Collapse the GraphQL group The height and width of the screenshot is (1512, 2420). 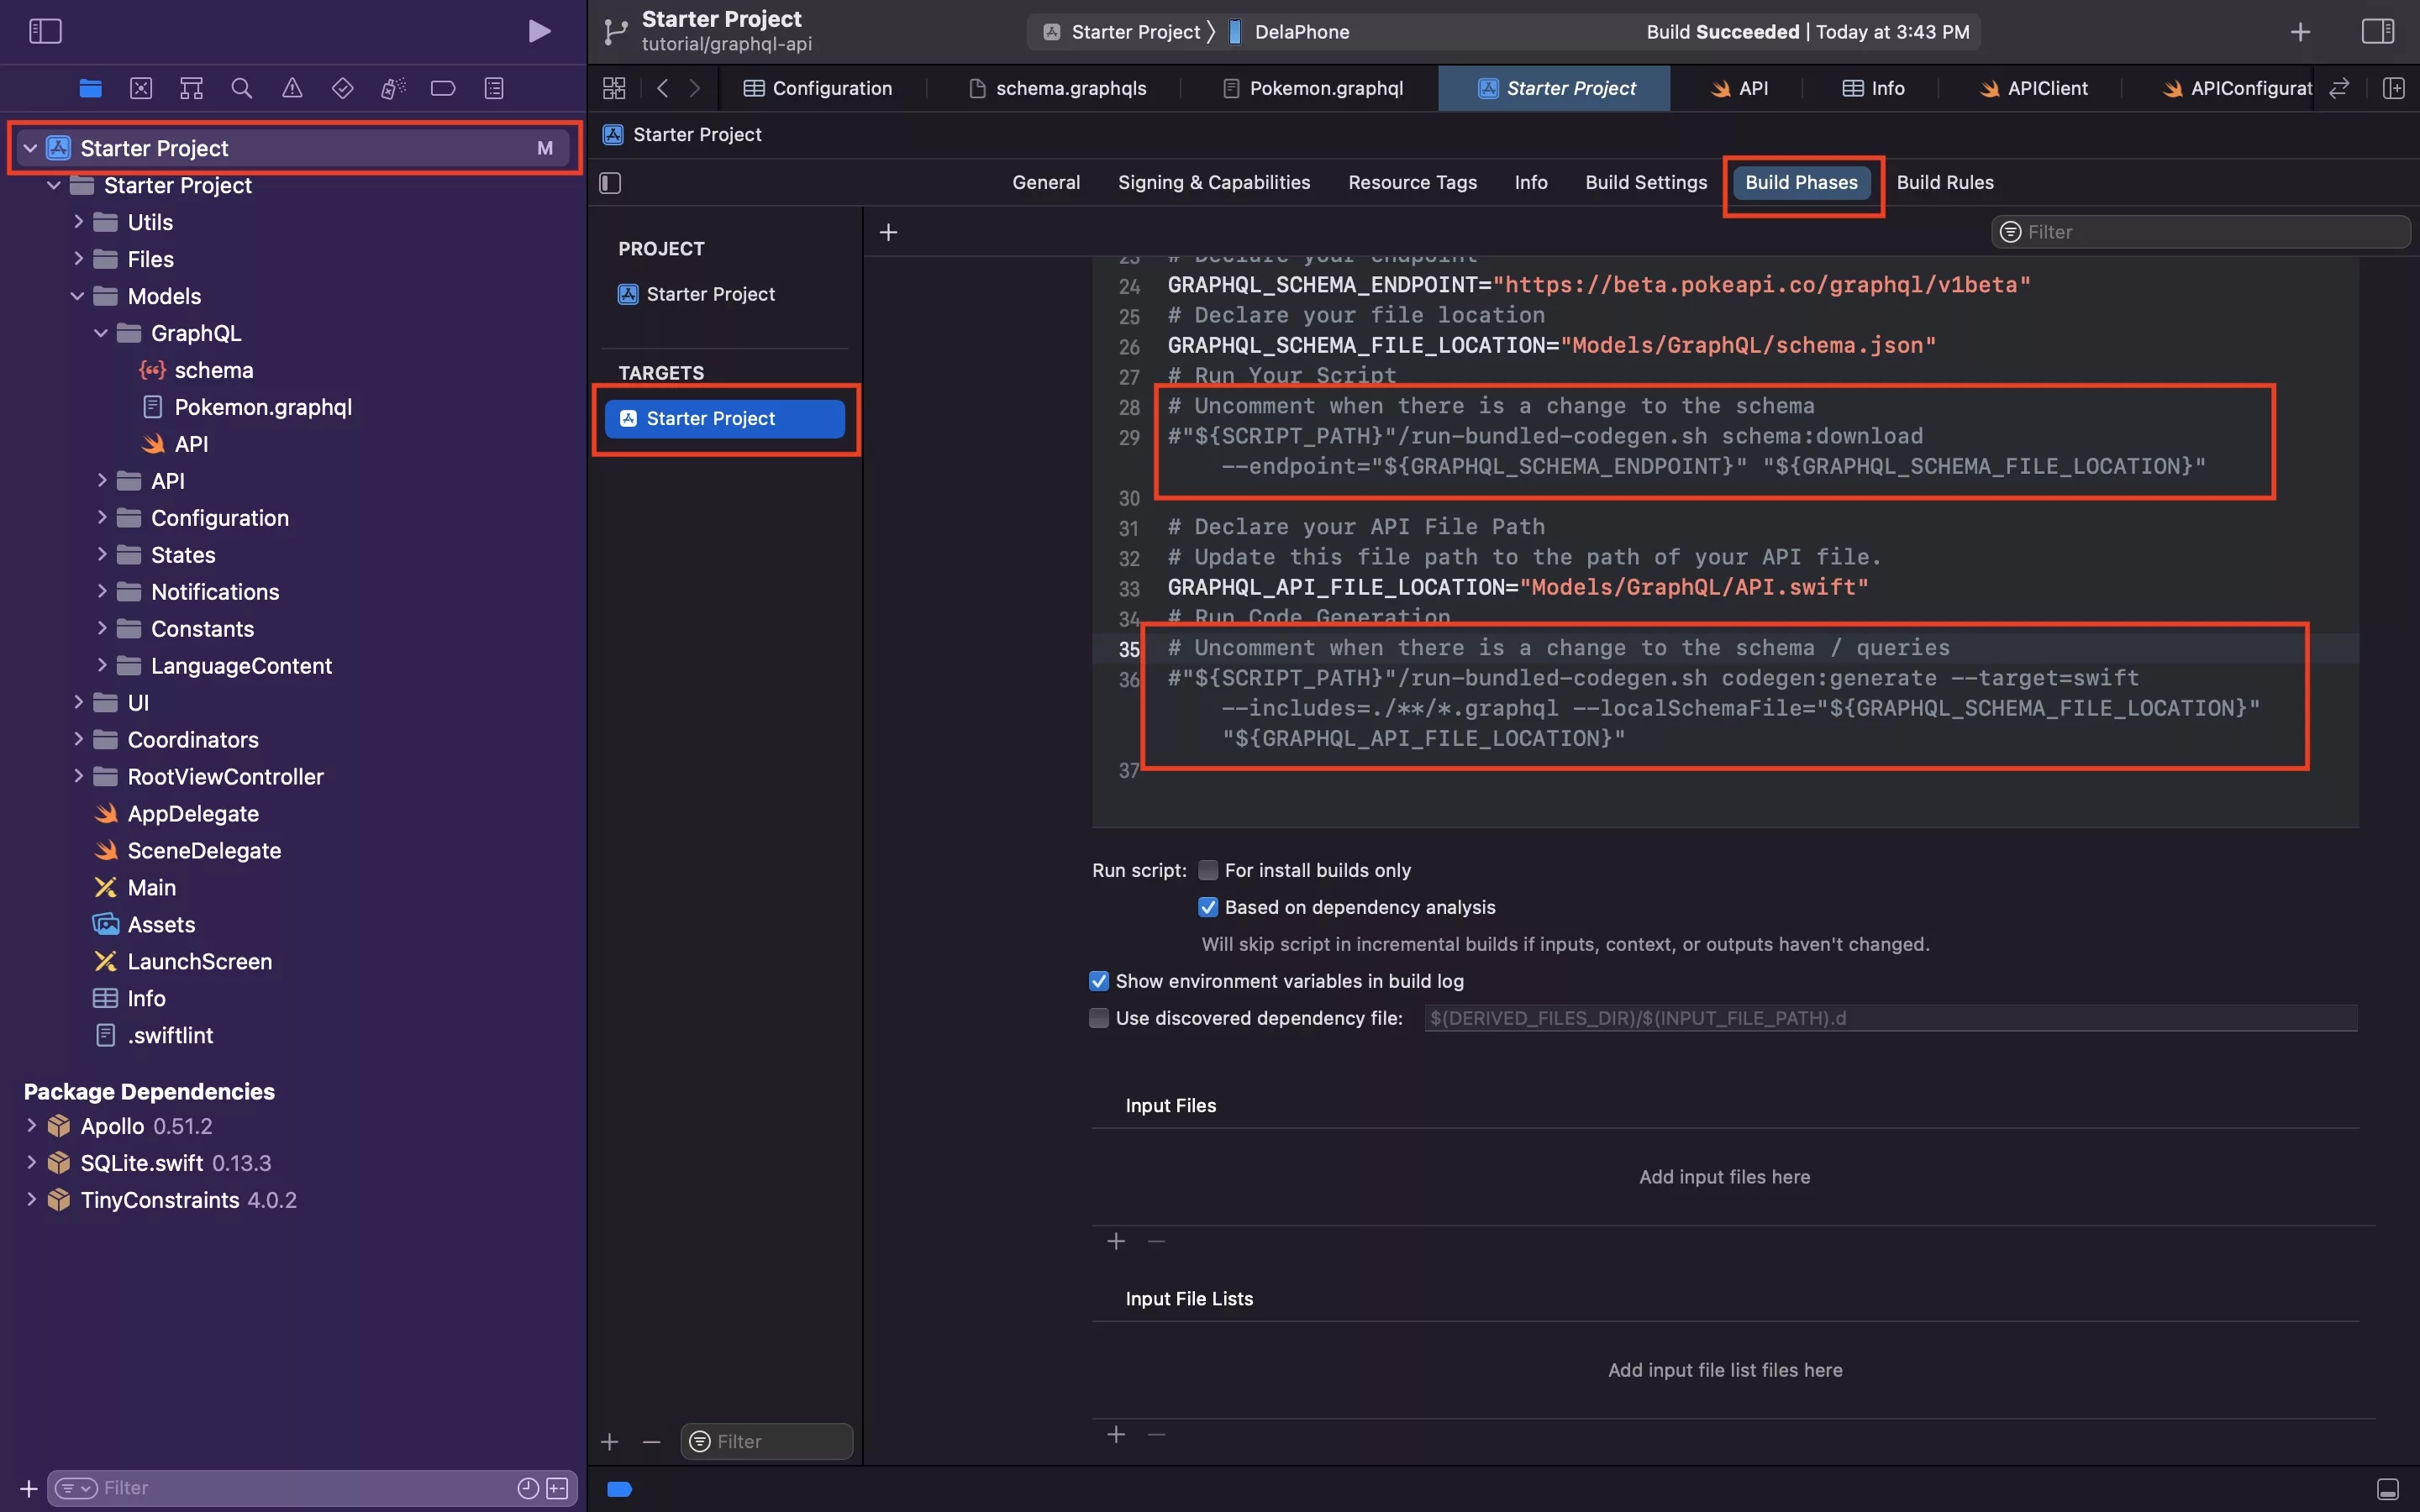(x=99, y=333)
